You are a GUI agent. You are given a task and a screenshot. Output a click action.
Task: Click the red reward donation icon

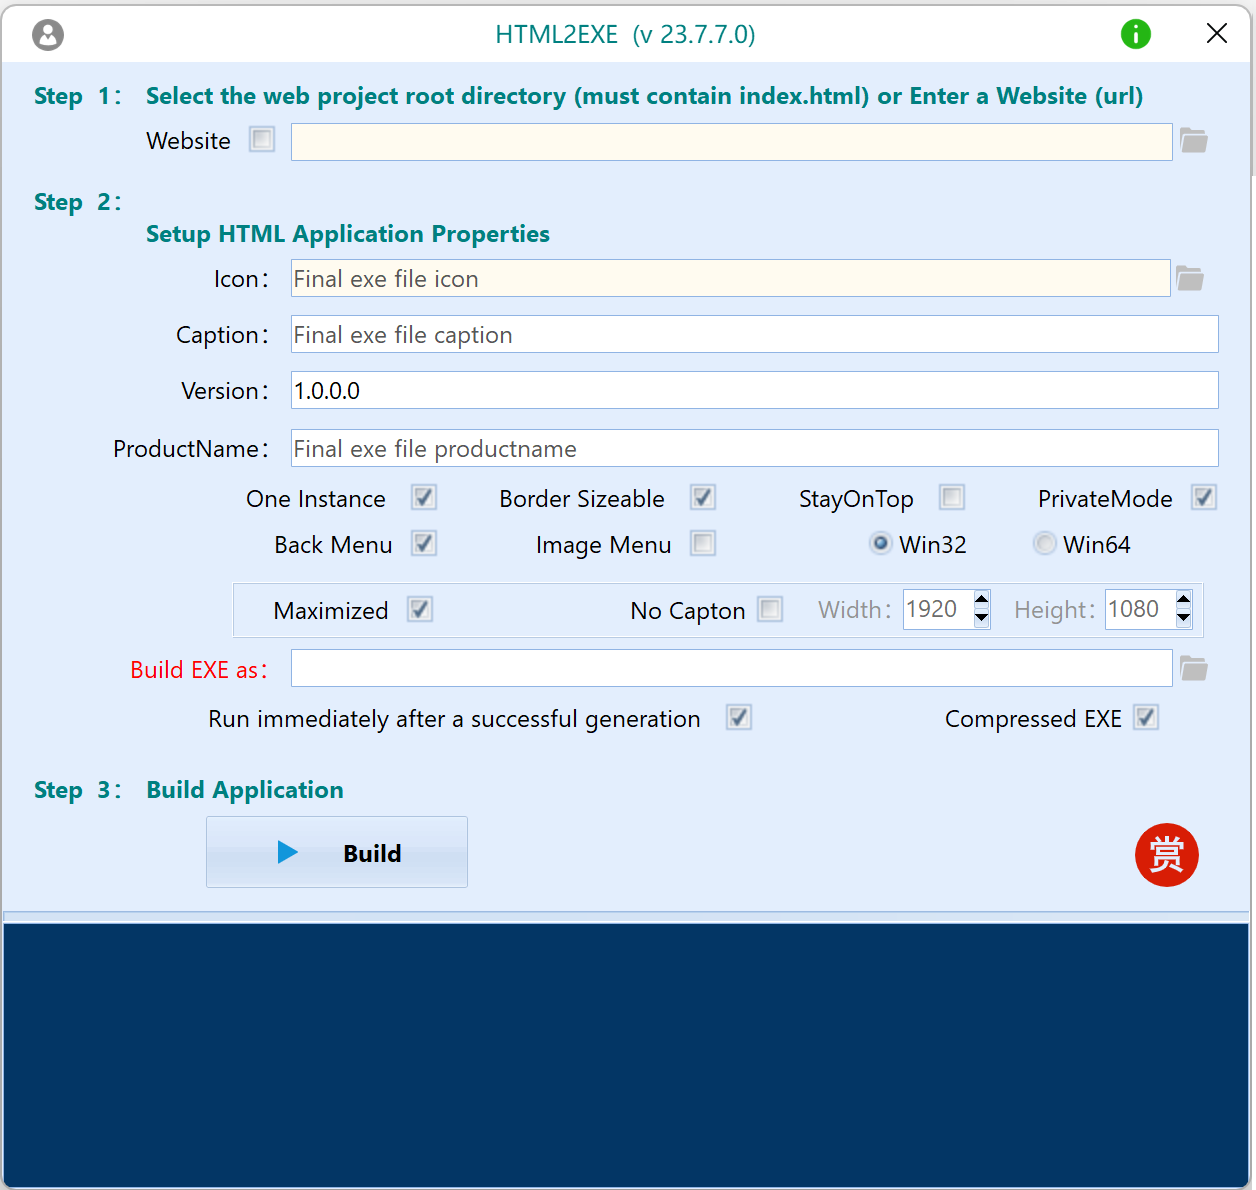click(x=1167, y=855)
